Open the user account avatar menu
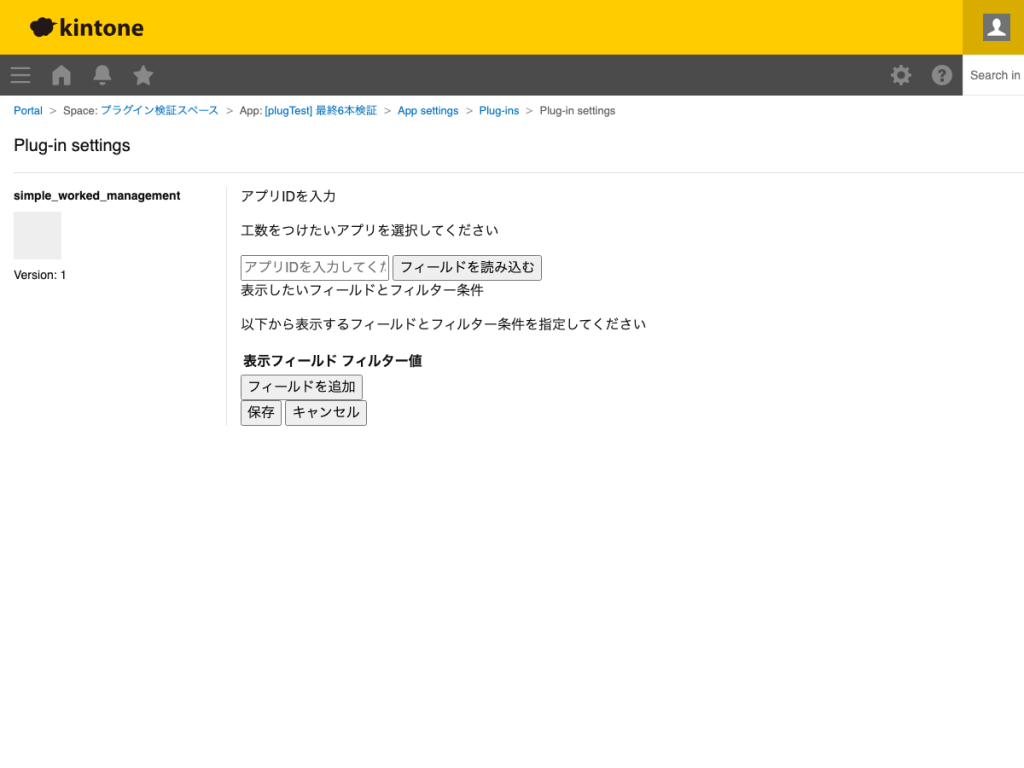 coord(994,27)
